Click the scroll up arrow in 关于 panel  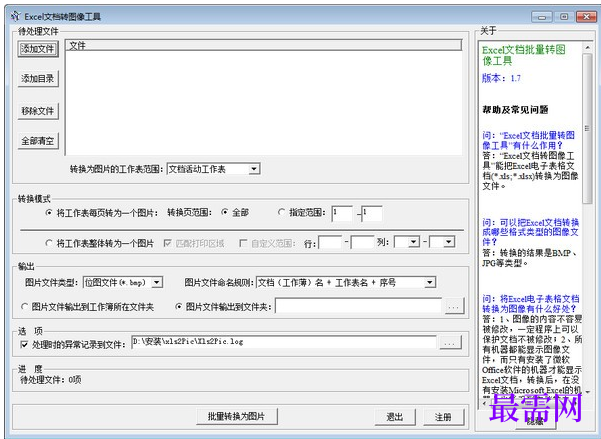pos(587,48)
